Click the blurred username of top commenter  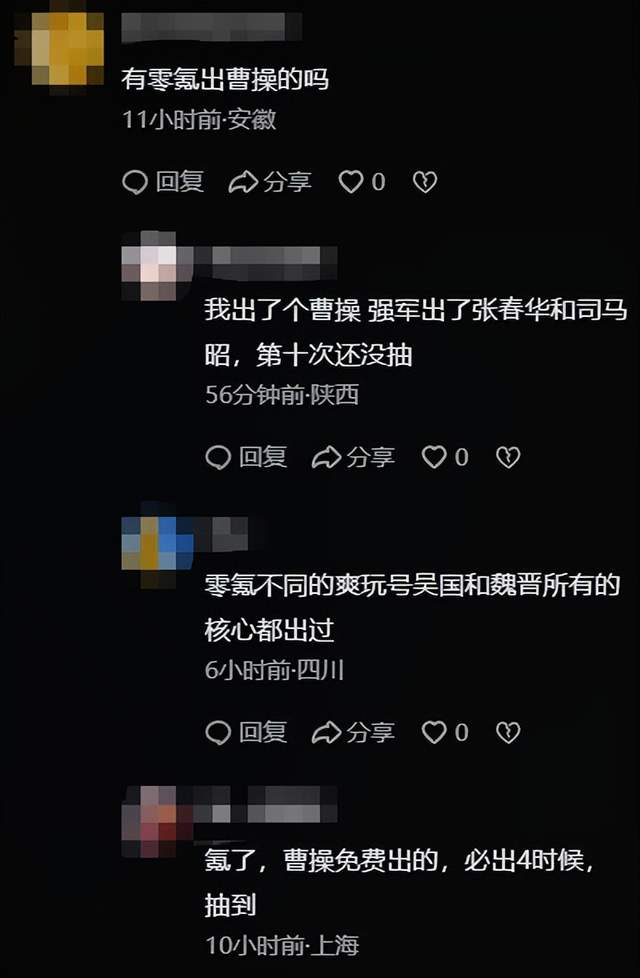click(211, 27)
